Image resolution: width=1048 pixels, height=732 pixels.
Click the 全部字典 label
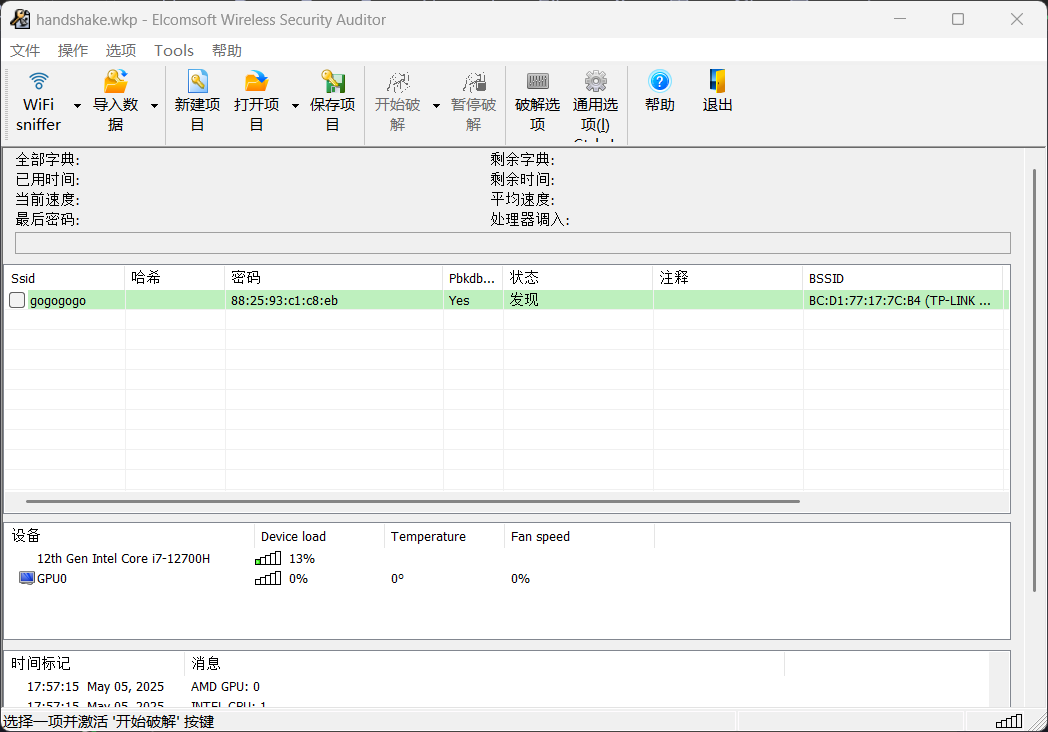point(47,159)
